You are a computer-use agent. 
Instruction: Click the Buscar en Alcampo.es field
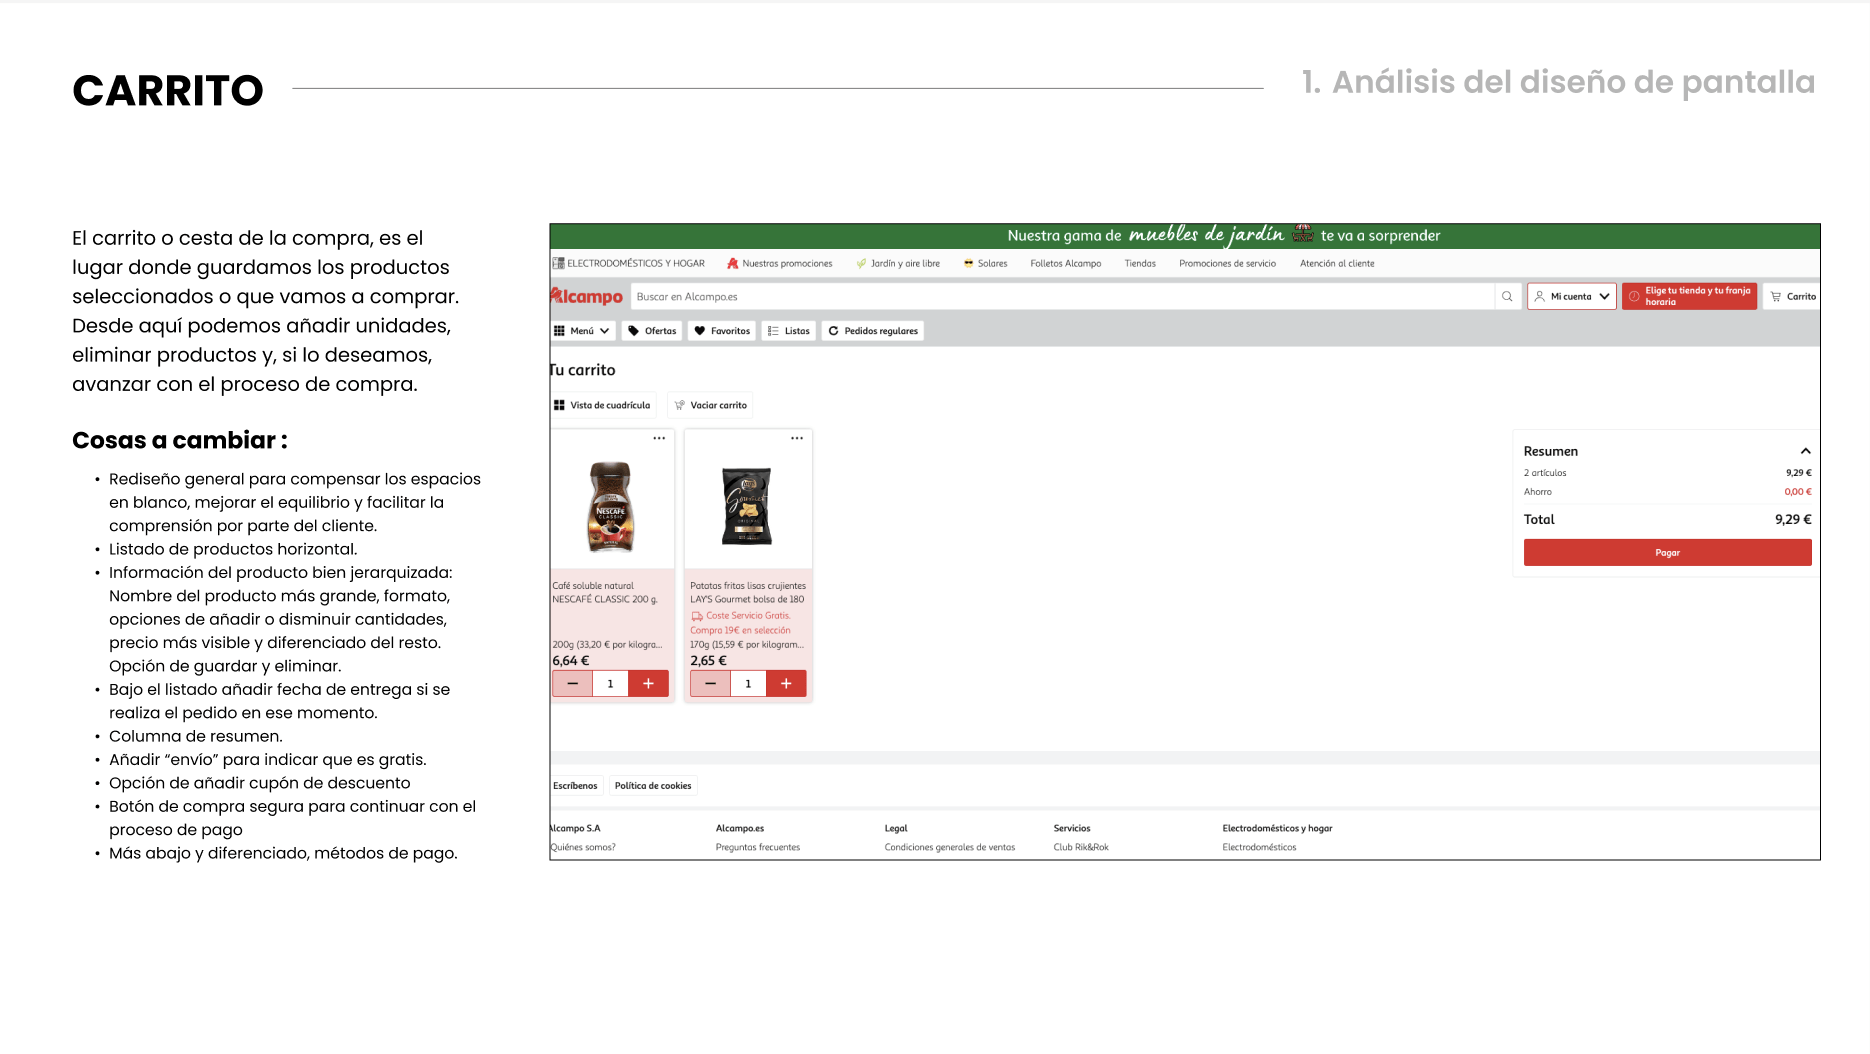coord(1060,297)
